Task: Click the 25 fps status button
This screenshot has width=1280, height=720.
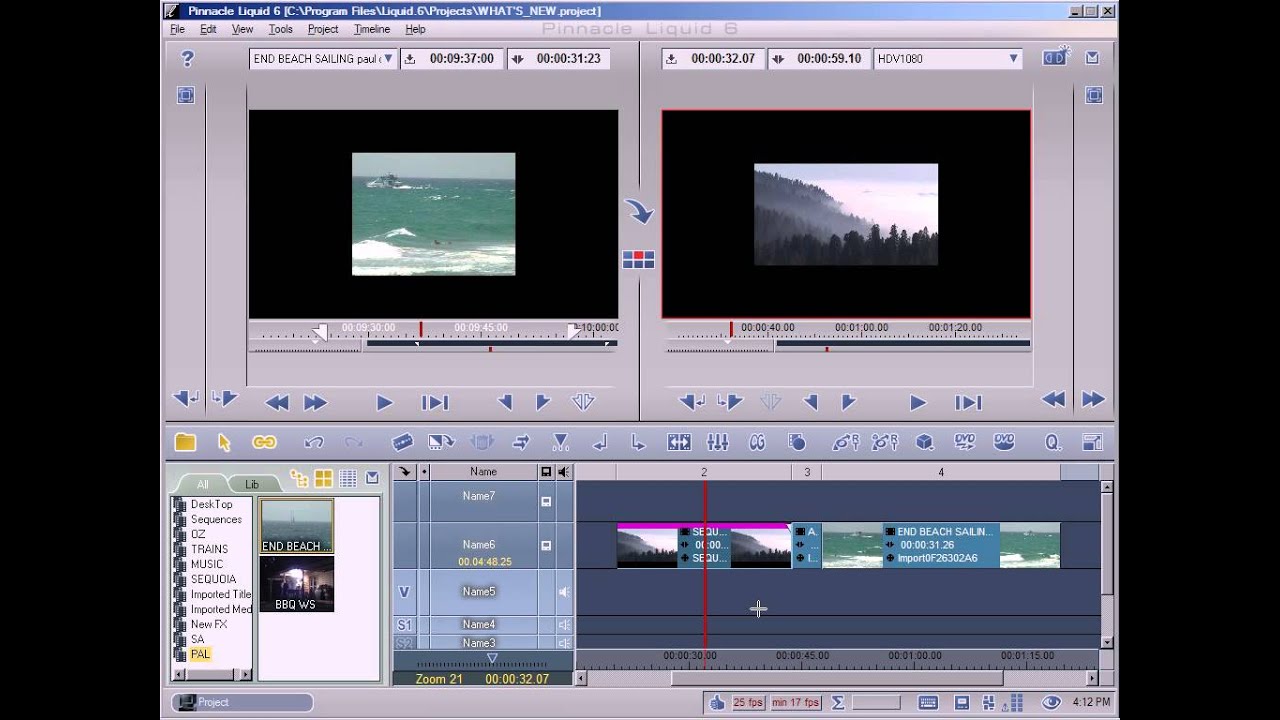Action: point(748,702)
